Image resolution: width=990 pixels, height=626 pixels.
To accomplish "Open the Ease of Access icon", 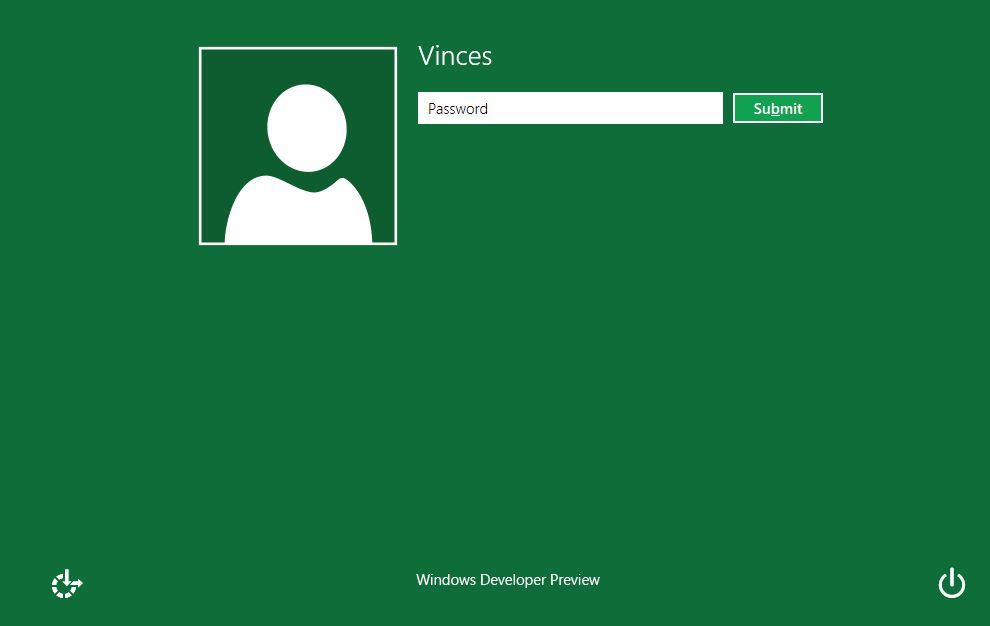I will tap(67, 584).
